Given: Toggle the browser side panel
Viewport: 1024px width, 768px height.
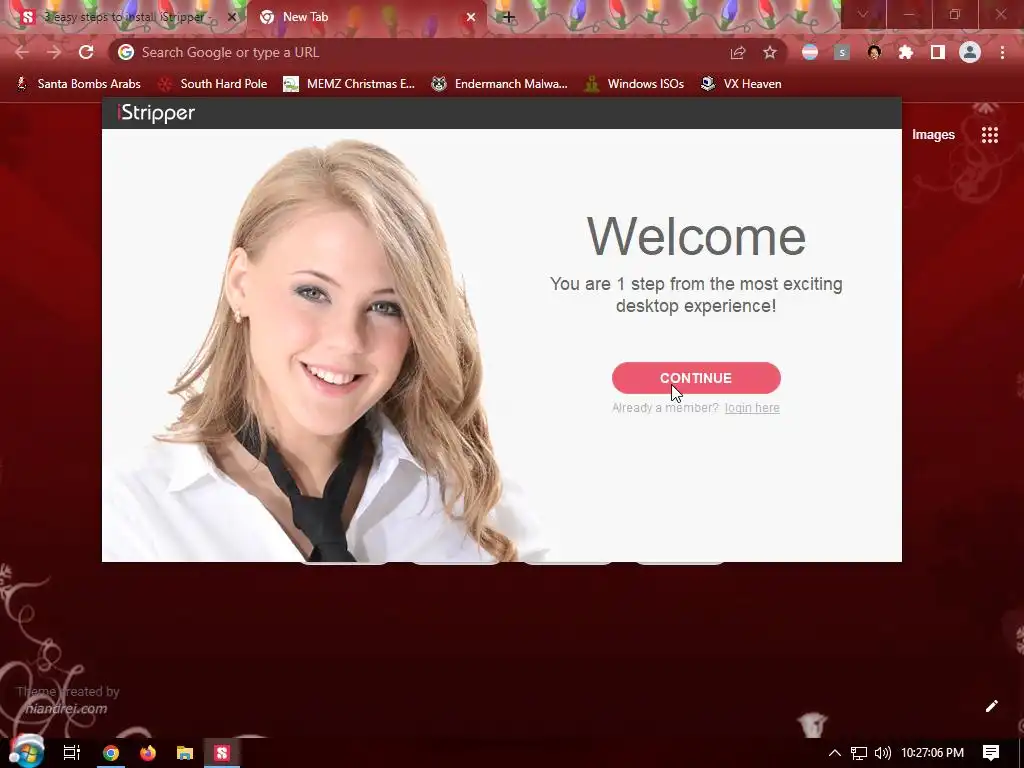Looking at the screenshot, I should [938, 52].
